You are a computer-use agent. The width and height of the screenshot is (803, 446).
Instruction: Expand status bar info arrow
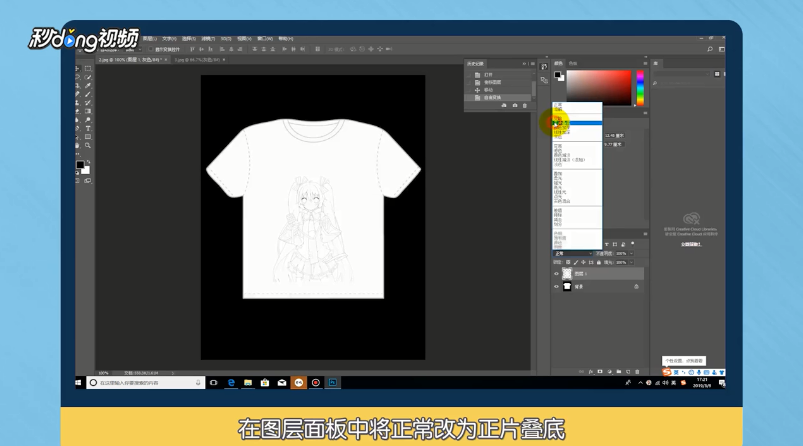(x=173, y=373)
